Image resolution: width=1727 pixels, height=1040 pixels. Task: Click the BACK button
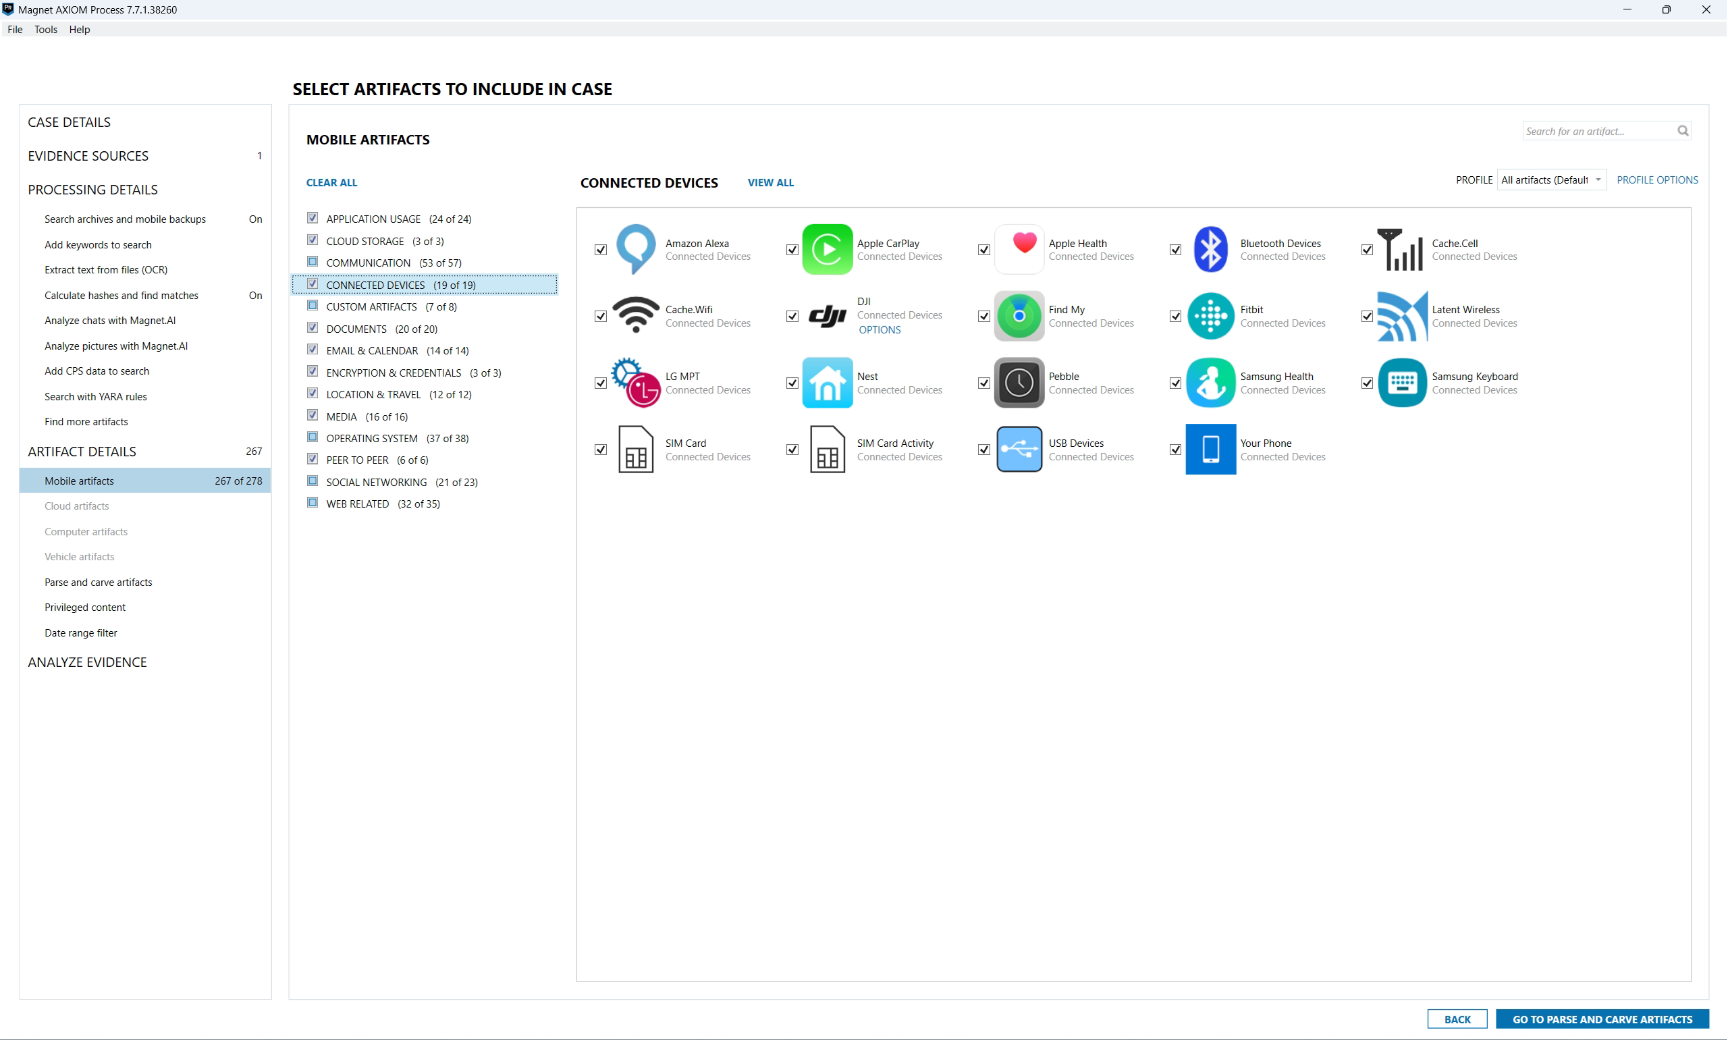coord(1457,1019)
